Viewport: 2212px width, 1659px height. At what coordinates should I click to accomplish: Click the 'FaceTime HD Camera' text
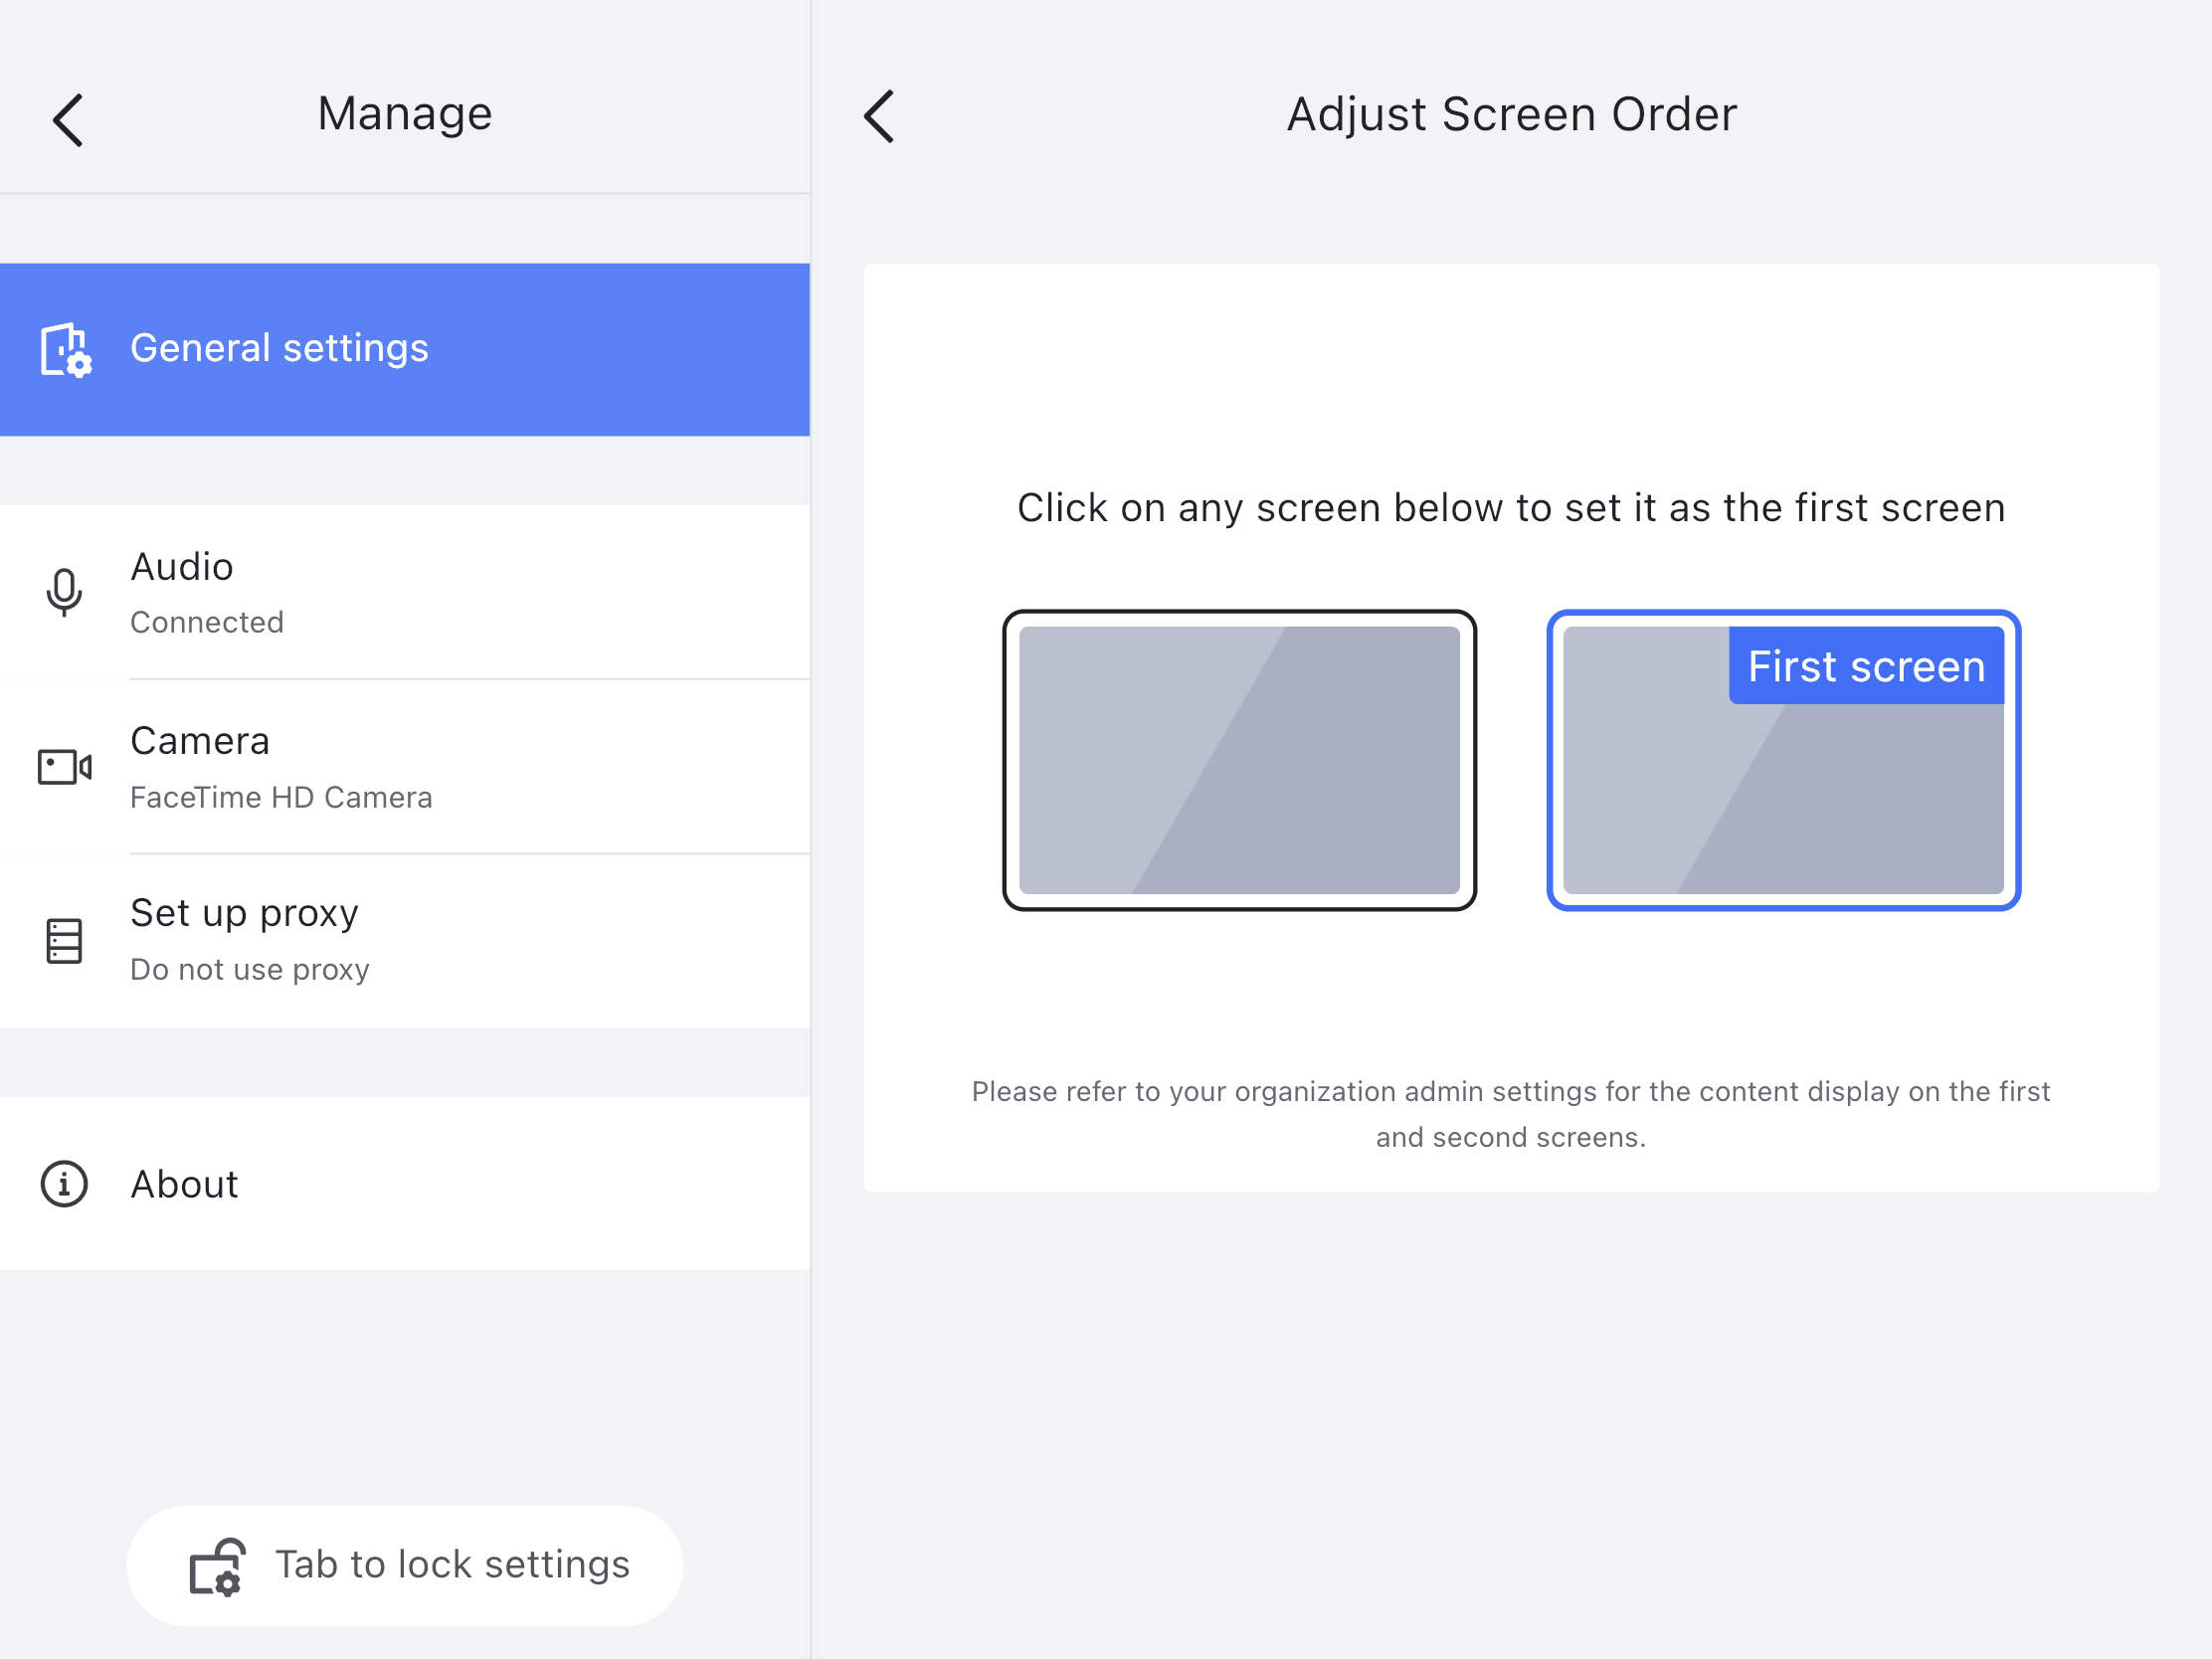[281, 797]
